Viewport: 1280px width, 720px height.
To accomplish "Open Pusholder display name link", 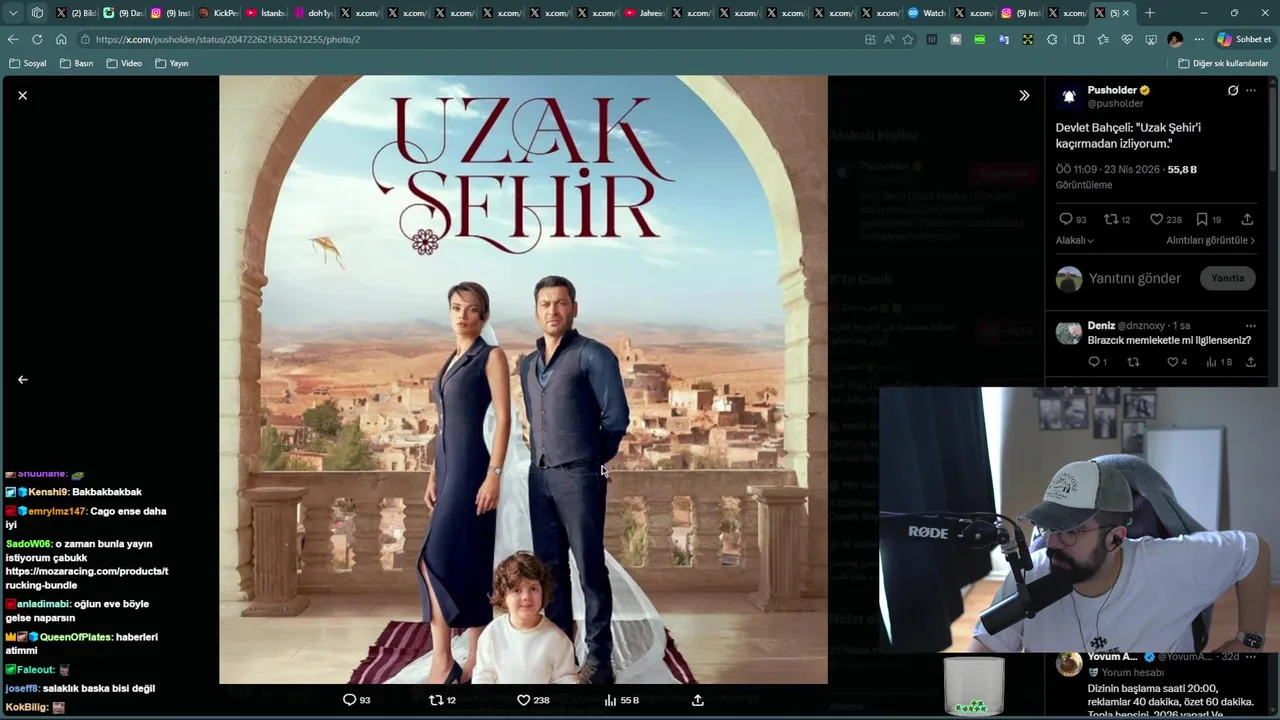I will [x=1113, y=90].
